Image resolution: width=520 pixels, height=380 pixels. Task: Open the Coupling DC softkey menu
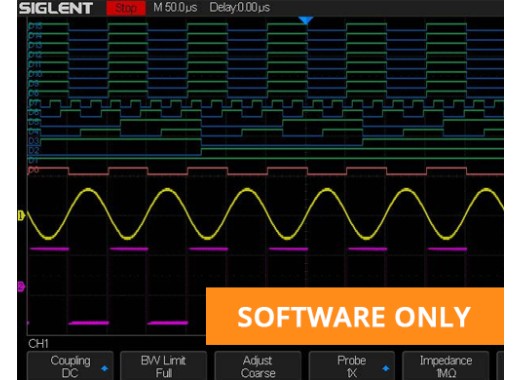(70, 366)
